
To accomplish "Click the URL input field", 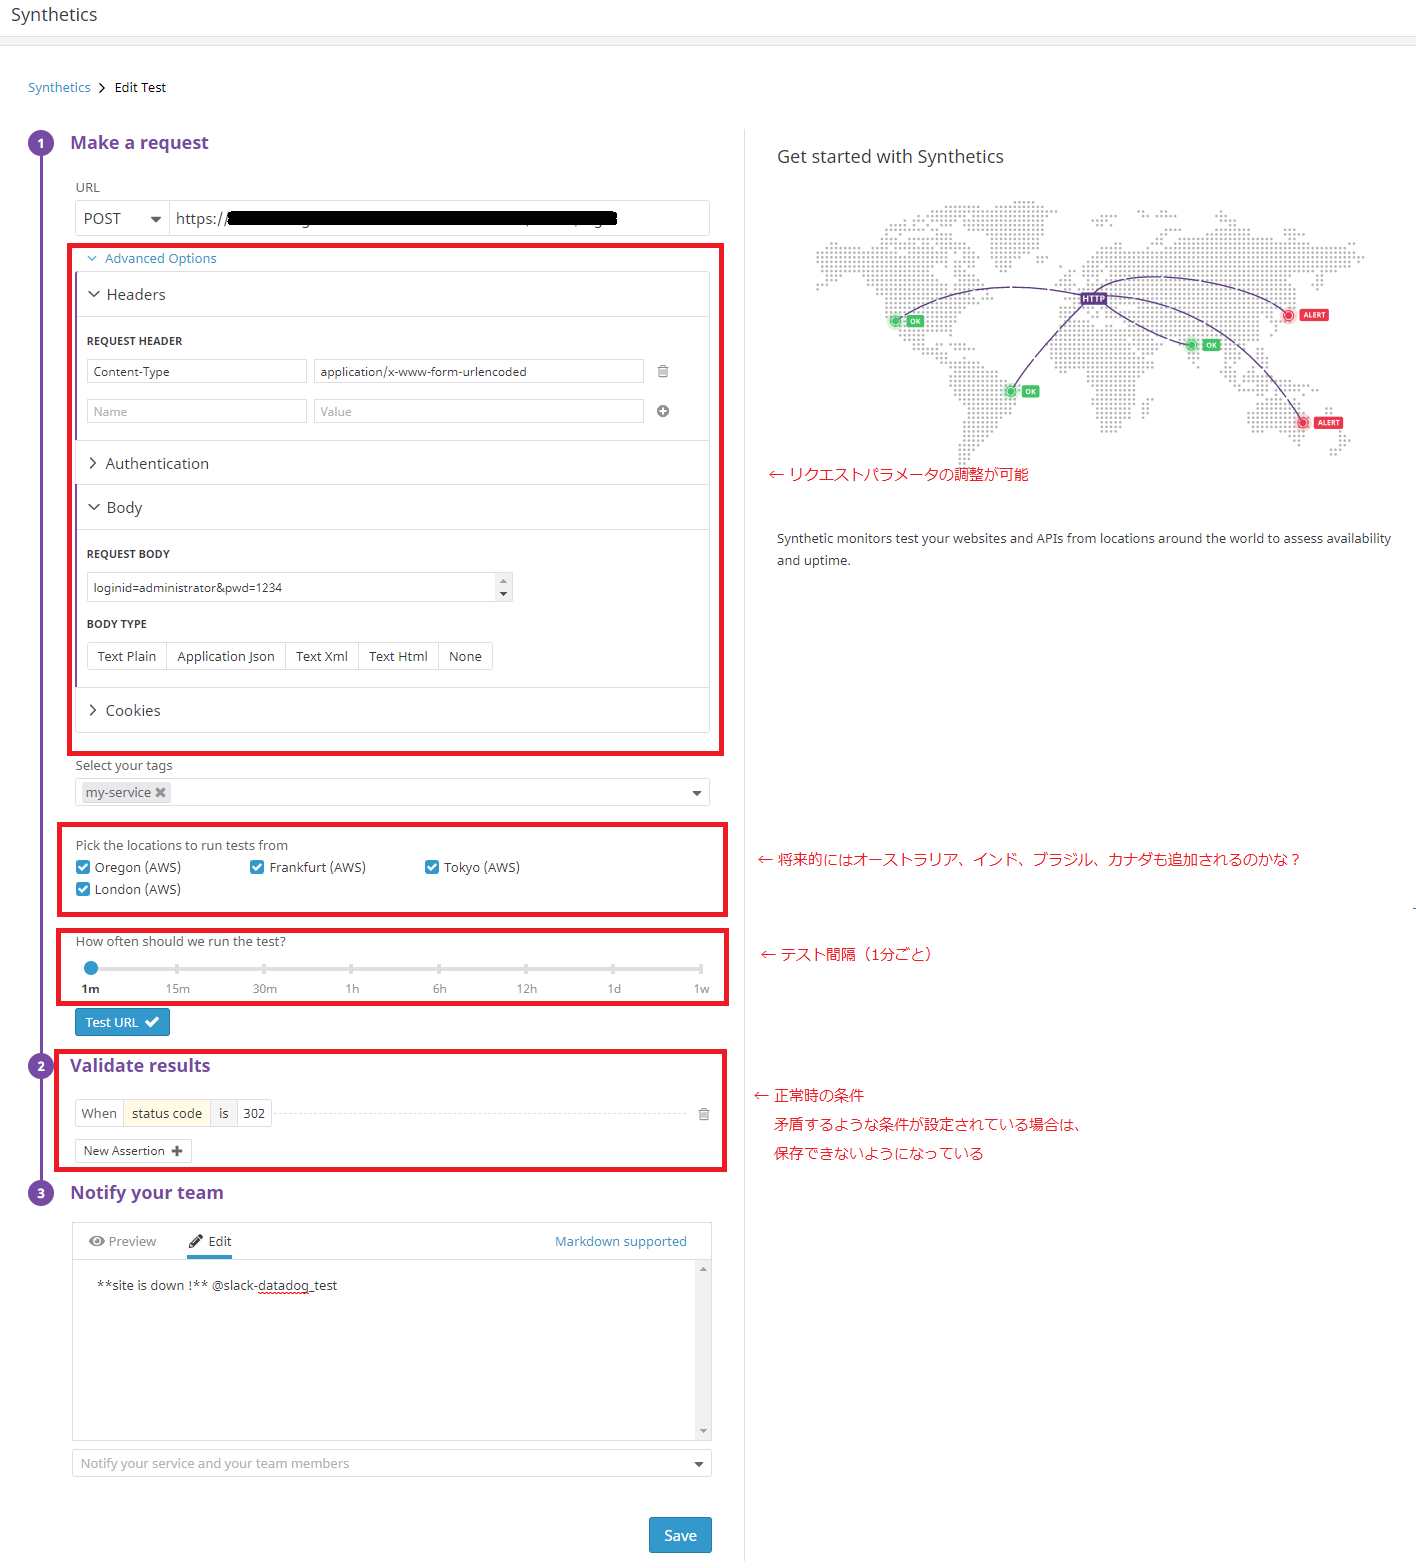I will click(x=439, y=219).
